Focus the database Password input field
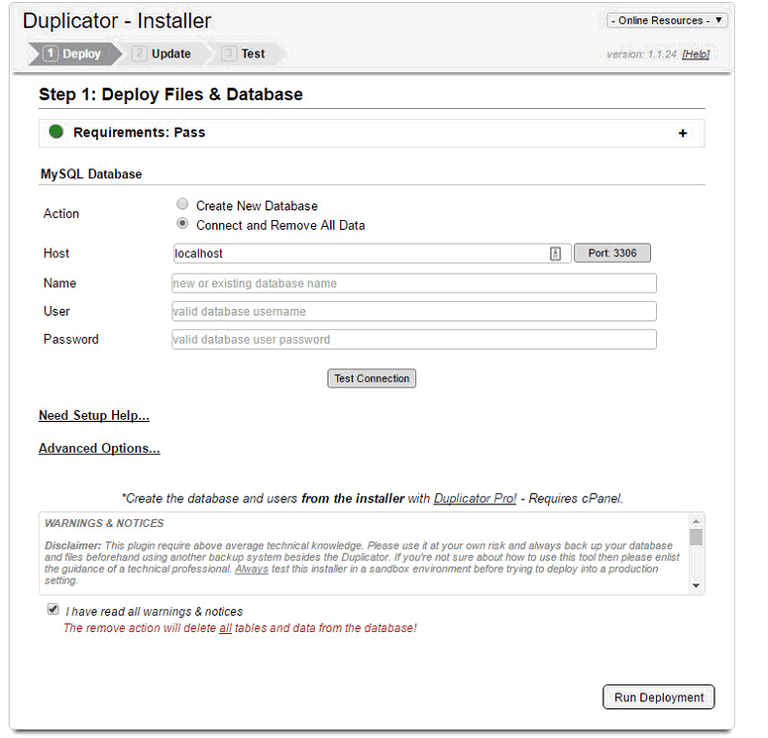 414,339
